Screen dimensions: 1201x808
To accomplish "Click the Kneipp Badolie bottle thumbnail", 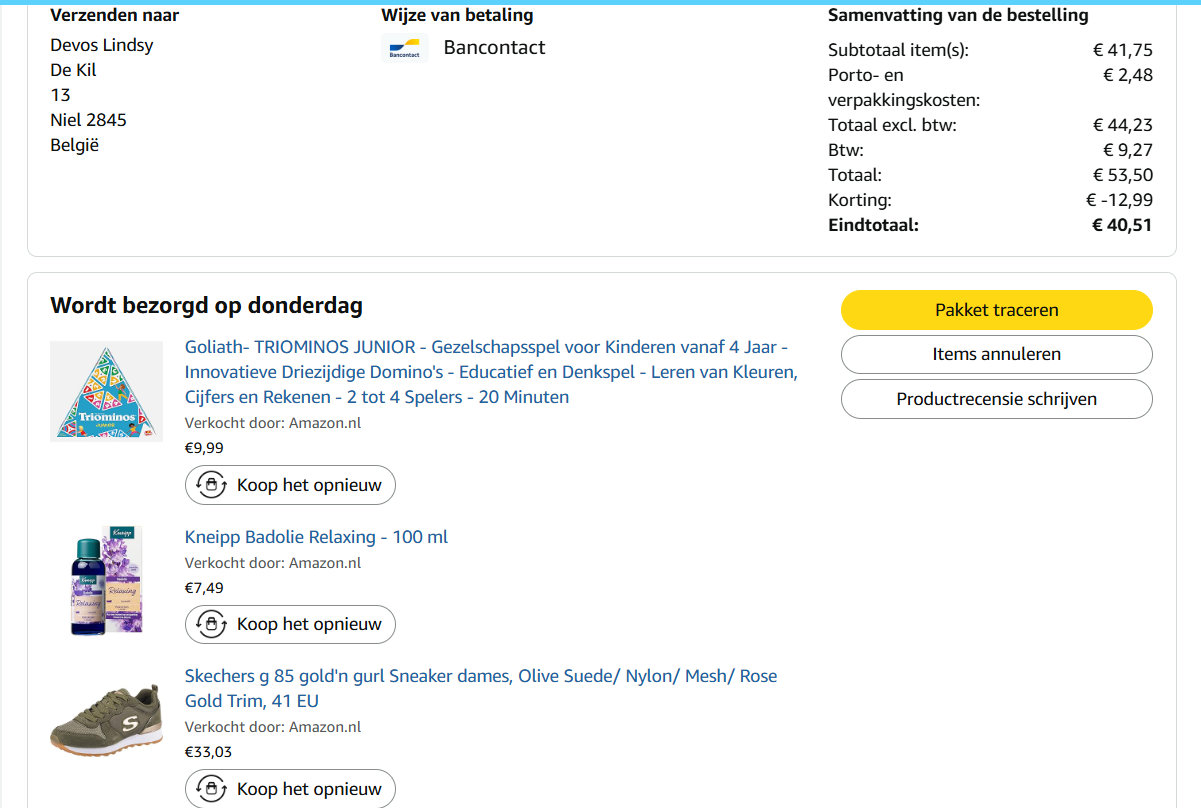I will click(106, 580).
